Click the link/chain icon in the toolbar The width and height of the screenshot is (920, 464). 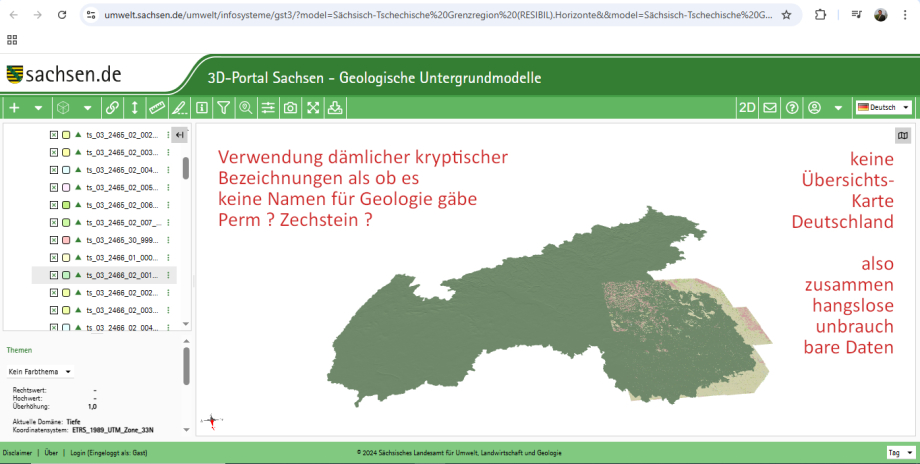(x=112, y=108)
